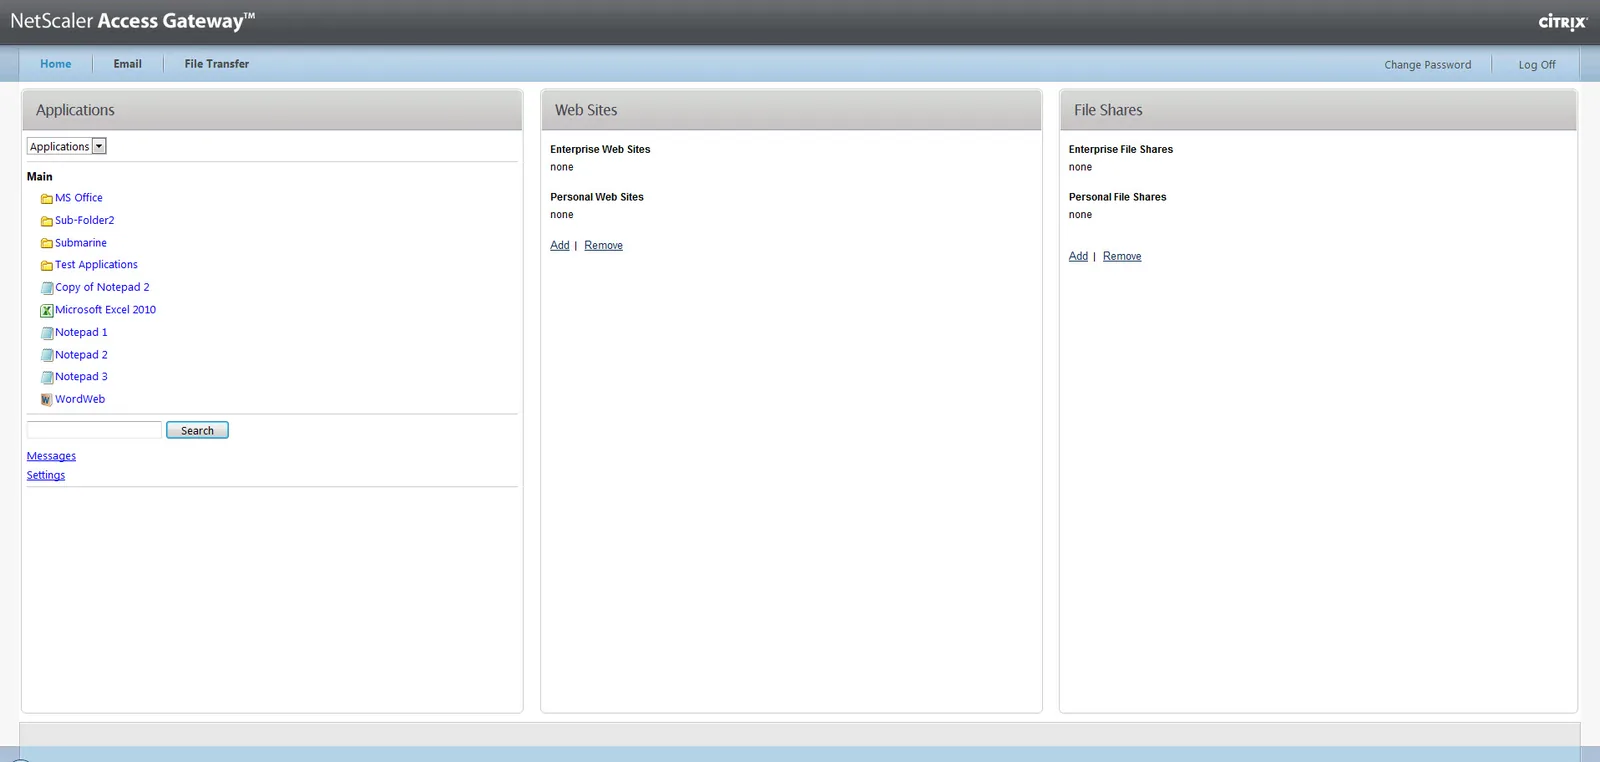Click the Main folder heading

coord(40,176)
